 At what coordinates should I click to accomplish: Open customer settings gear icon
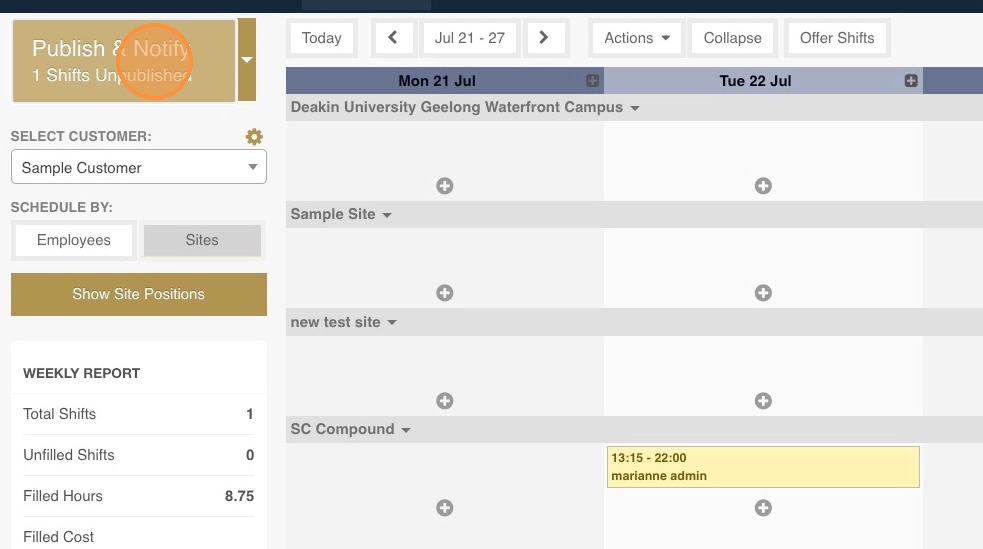[254, 137]
